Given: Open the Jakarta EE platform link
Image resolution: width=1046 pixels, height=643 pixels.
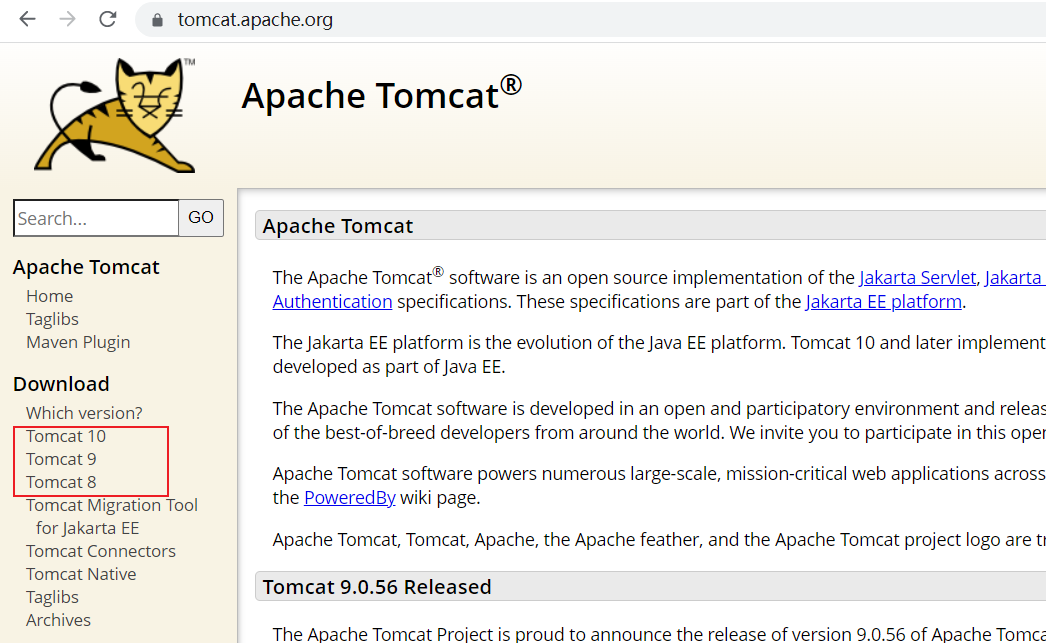Looking at the screenshot, I should (883, 301).
